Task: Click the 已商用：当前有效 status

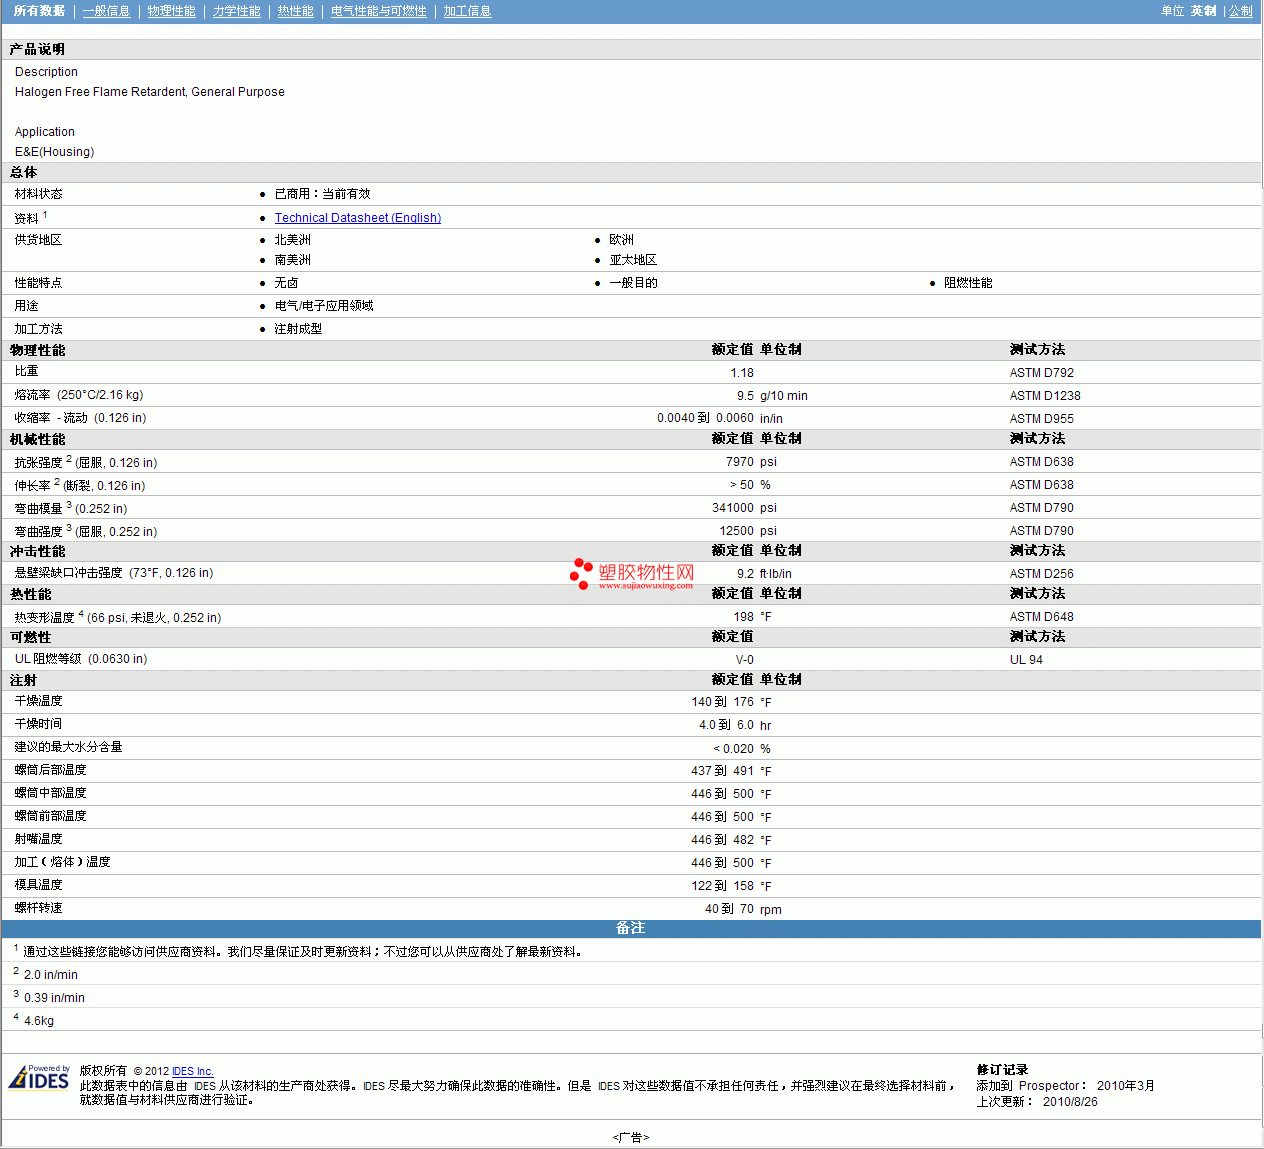Action: [322, 194]
